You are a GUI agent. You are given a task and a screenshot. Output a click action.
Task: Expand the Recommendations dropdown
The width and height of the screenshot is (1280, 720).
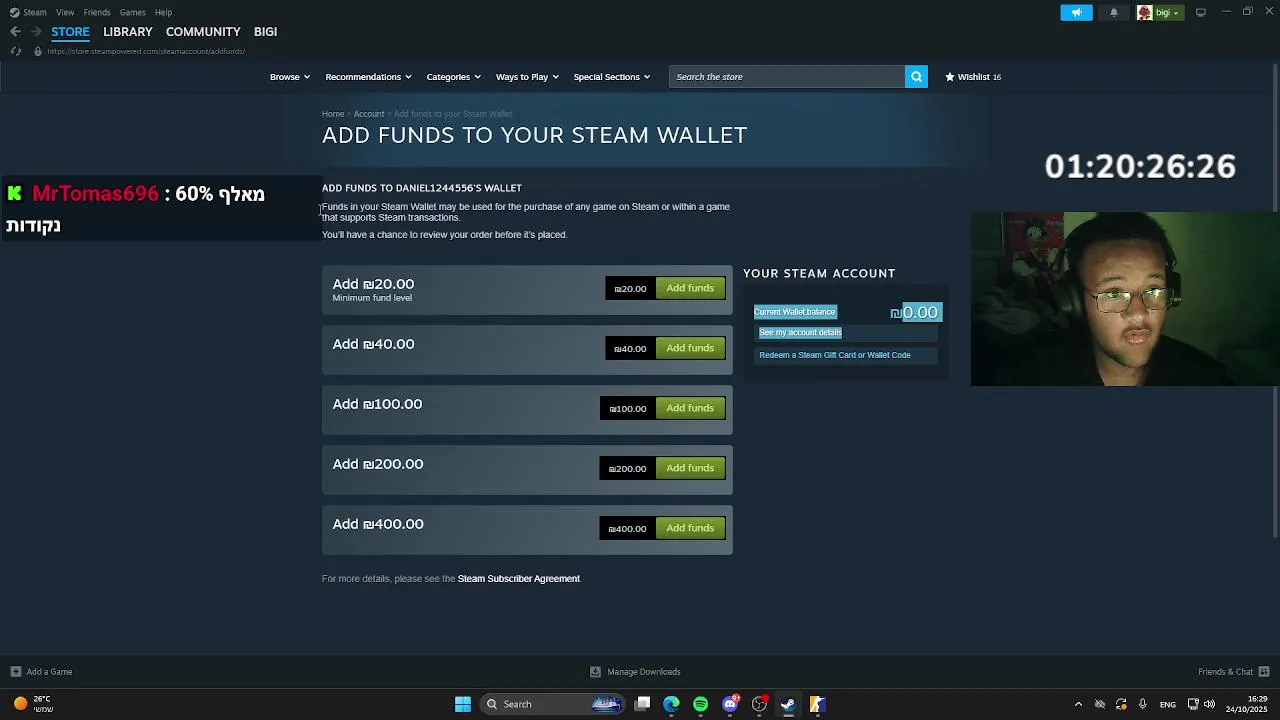(x=368, y=77)
